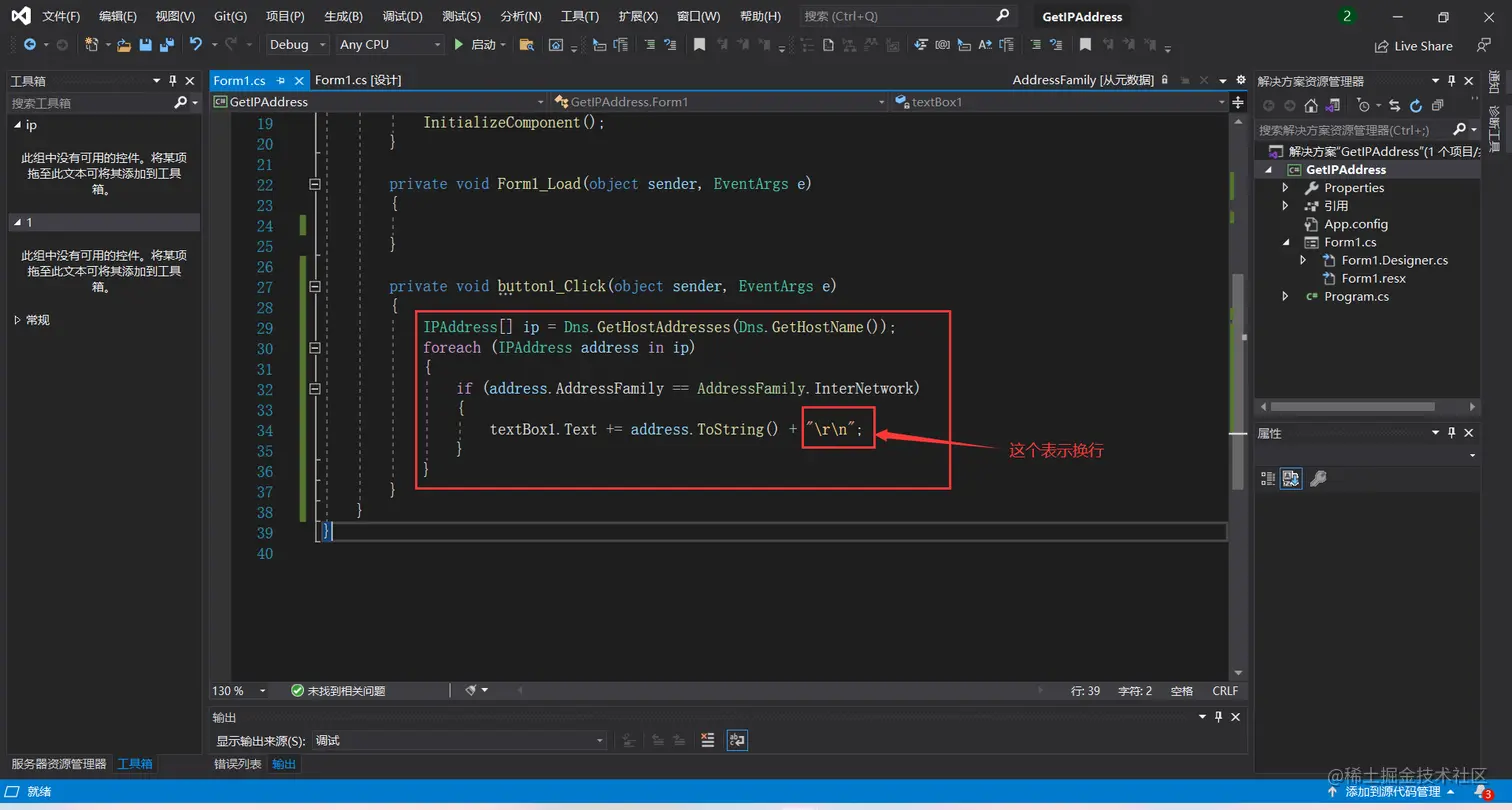Image resolution: width=1512 pixels, height=810 pixels.
Task: Click the bookmark icon in the toolbar
Action: 699,45
